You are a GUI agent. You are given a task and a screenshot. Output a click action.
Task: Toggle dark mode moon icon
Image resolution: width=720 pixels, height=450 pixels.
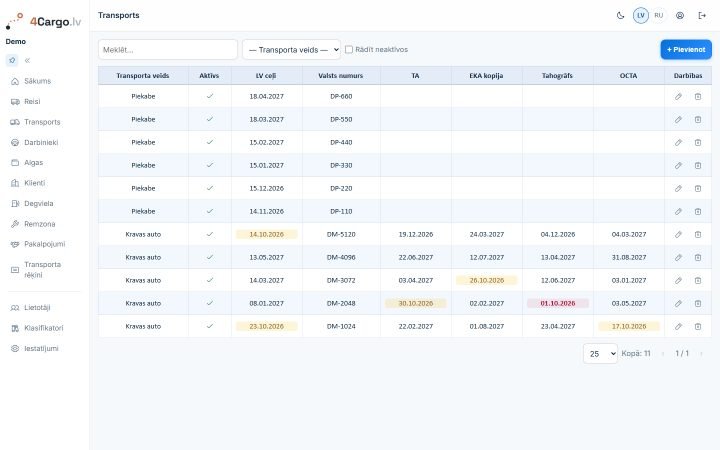(620, 16)
